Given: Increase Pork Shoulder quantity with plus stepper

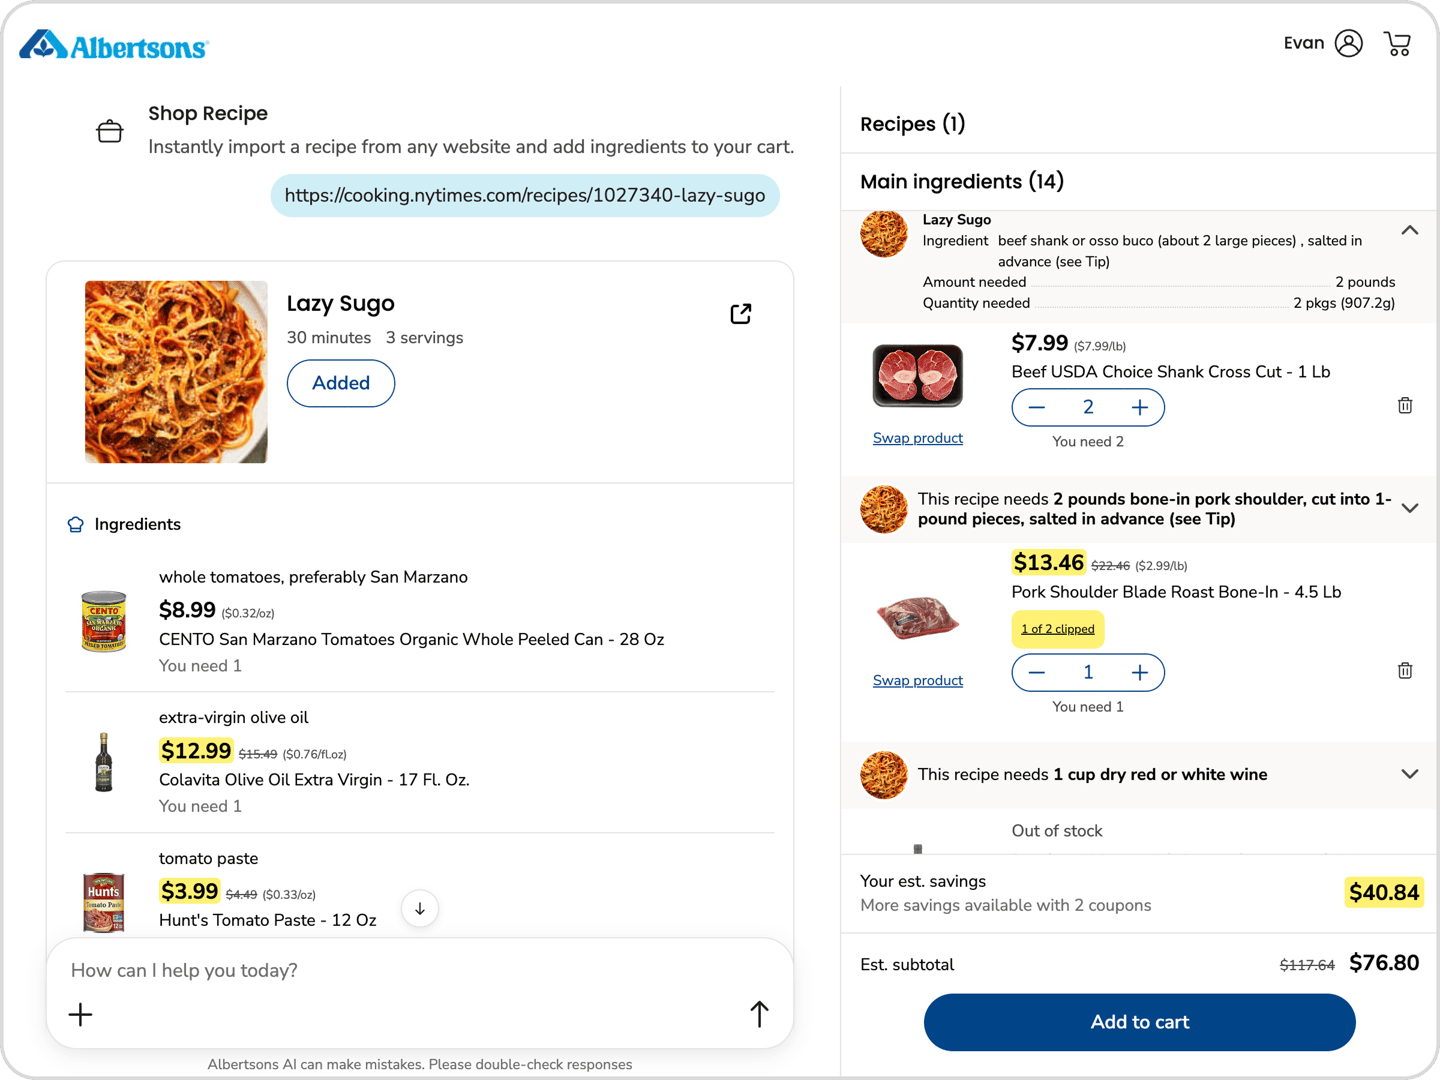Looking at the screenshot, I should coord(1139,672).
